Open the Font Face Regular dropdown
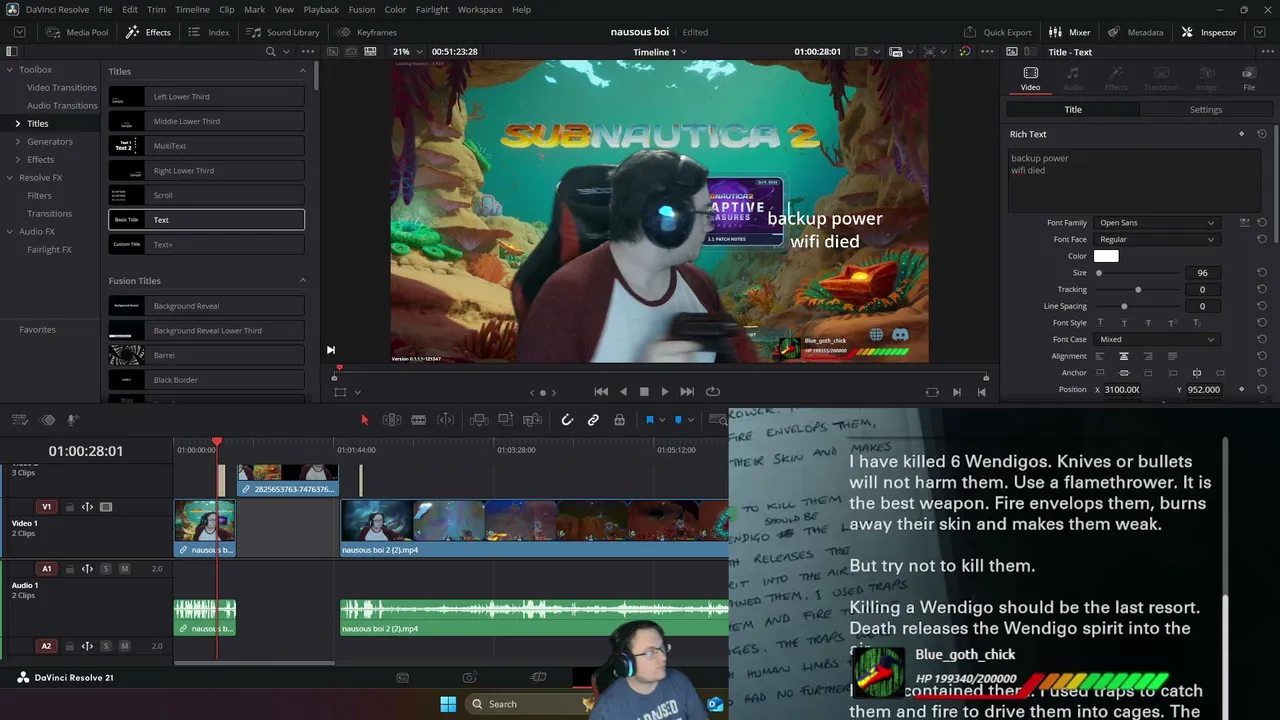This screenshot has width=1280, height=720. point(1156,240)
